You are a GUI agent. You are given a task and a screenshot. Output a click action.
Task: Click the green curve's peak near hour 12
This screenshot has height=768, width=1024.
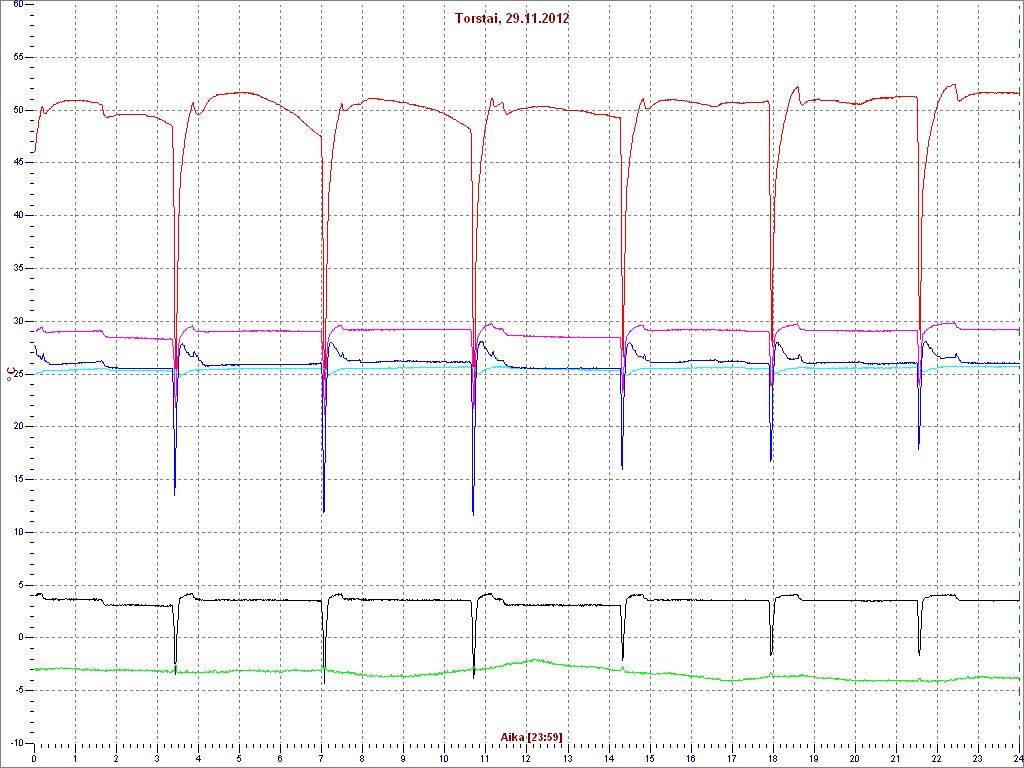[x=536, y=660]
